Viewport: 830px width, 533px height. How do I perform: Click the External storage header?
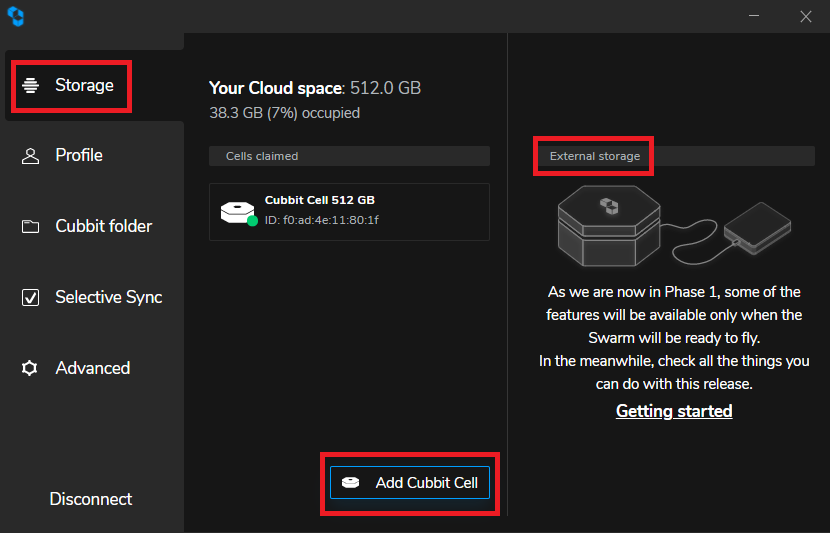[x=674, y=156]
